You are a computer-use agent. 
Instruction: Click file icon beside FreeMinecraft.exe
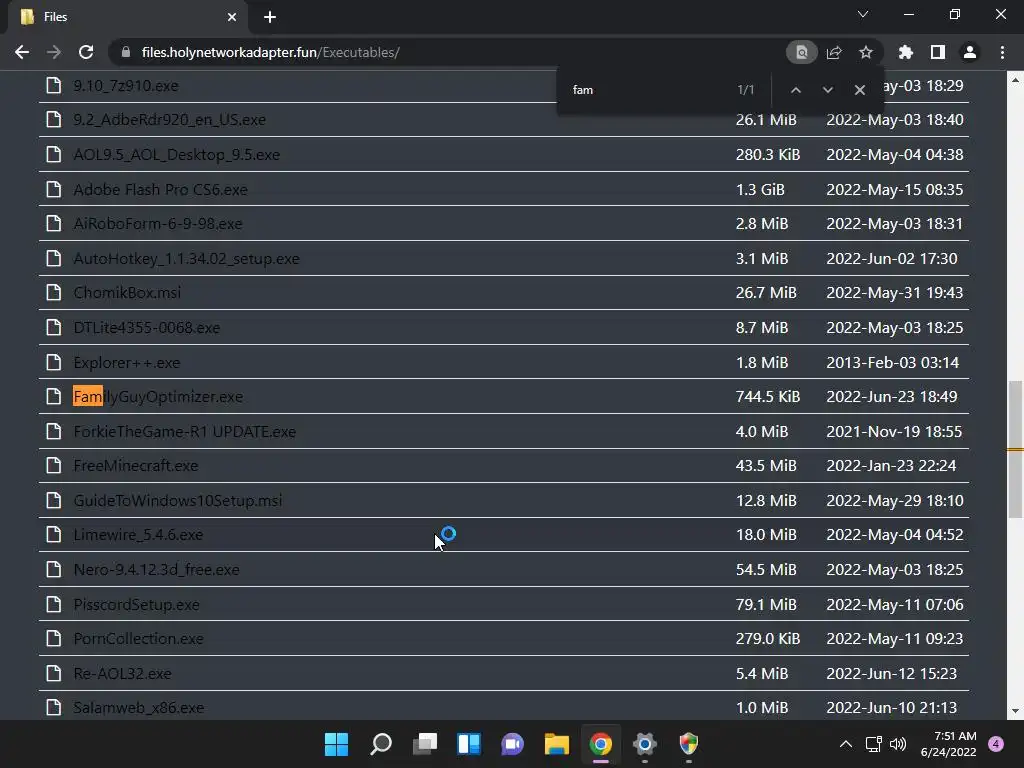[54, 466]
